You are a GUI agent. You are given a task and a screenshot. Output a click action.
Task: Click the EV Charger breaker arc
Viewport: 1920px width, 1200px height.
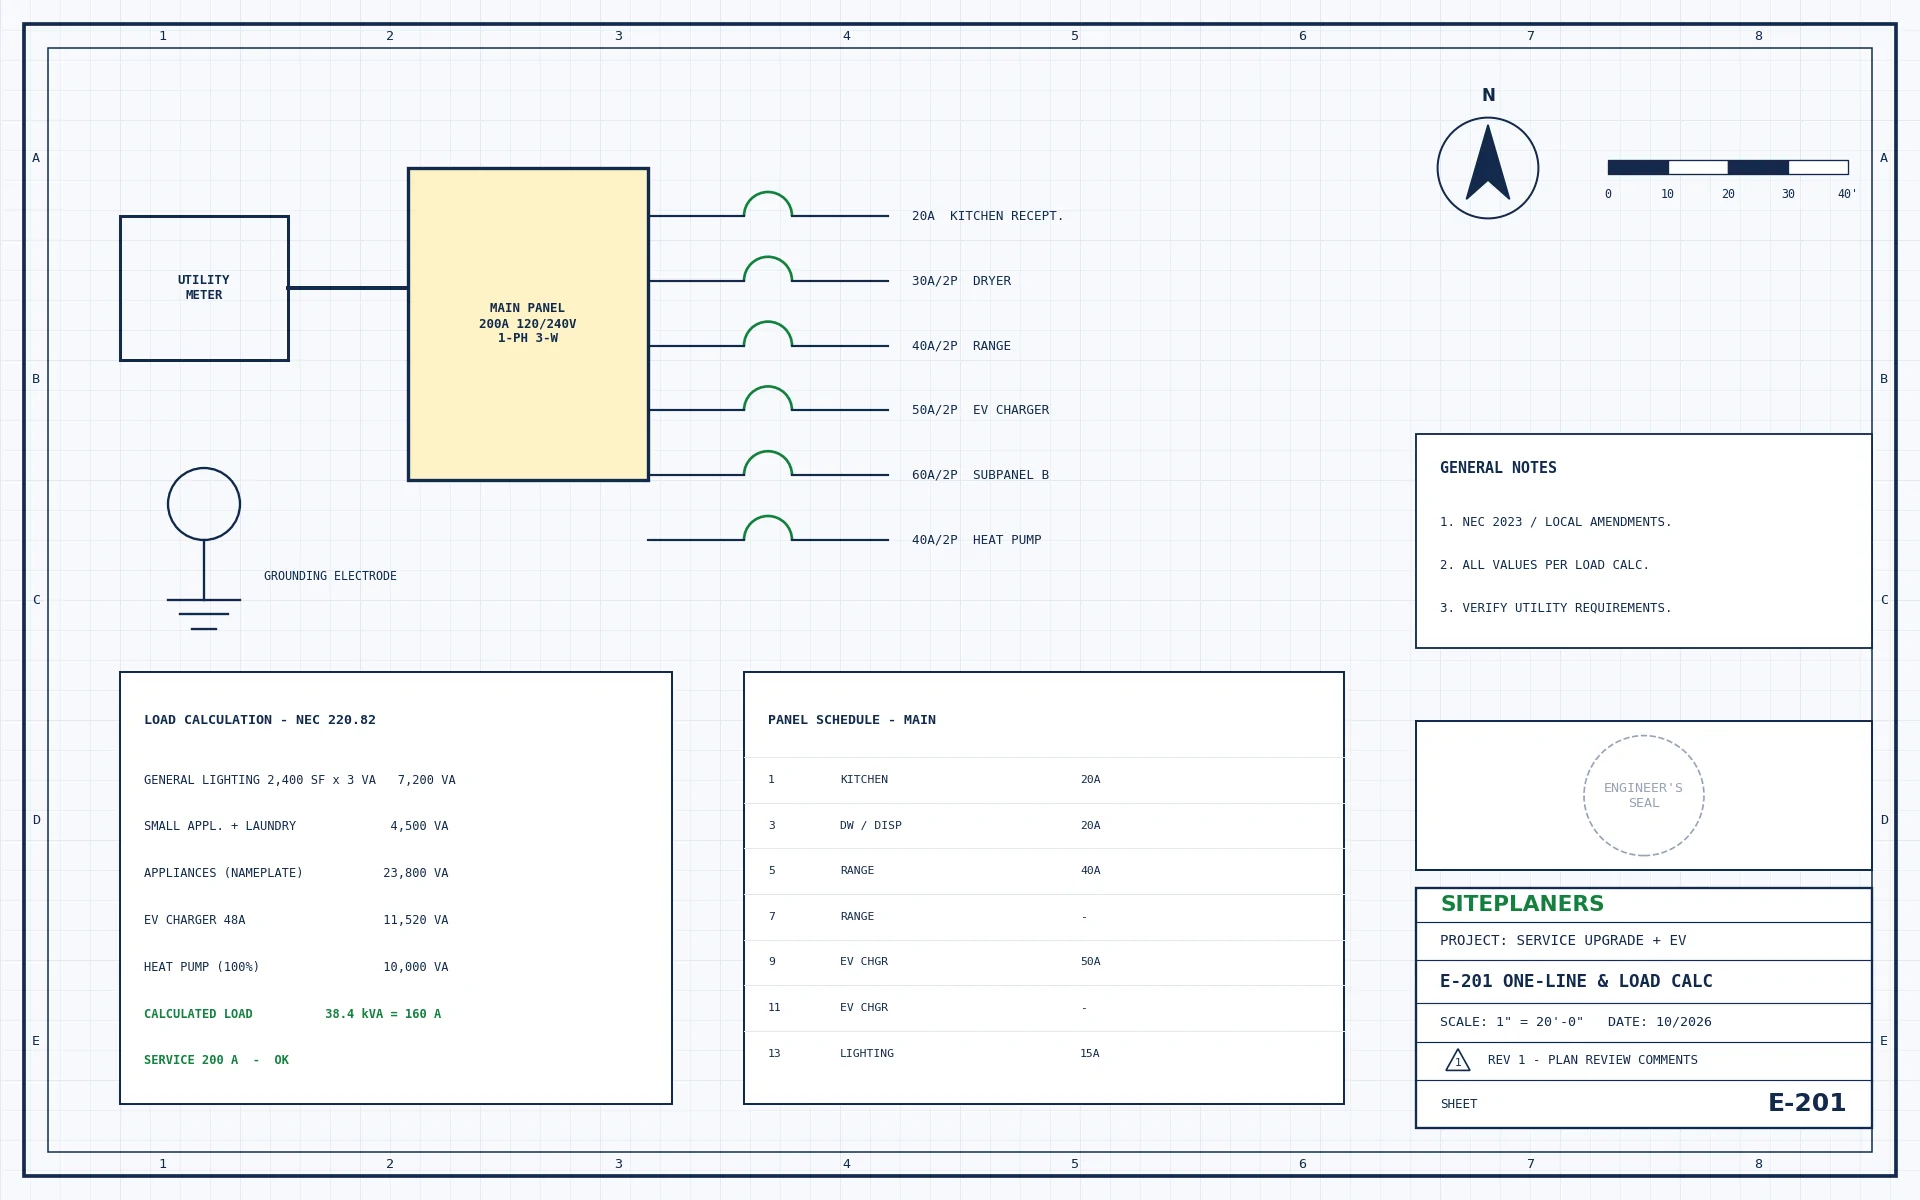(x=768, y=398)
